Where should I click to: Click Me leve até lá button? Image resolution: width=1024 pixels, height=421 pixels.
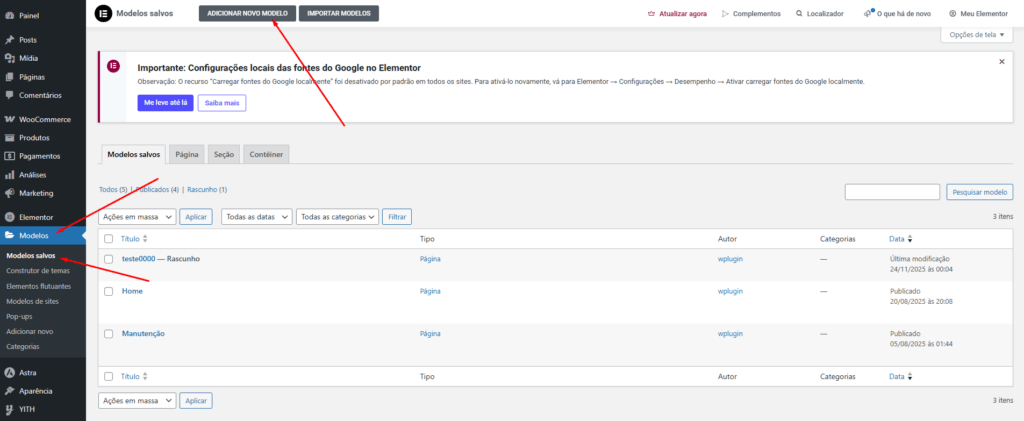tap(165, 103)
